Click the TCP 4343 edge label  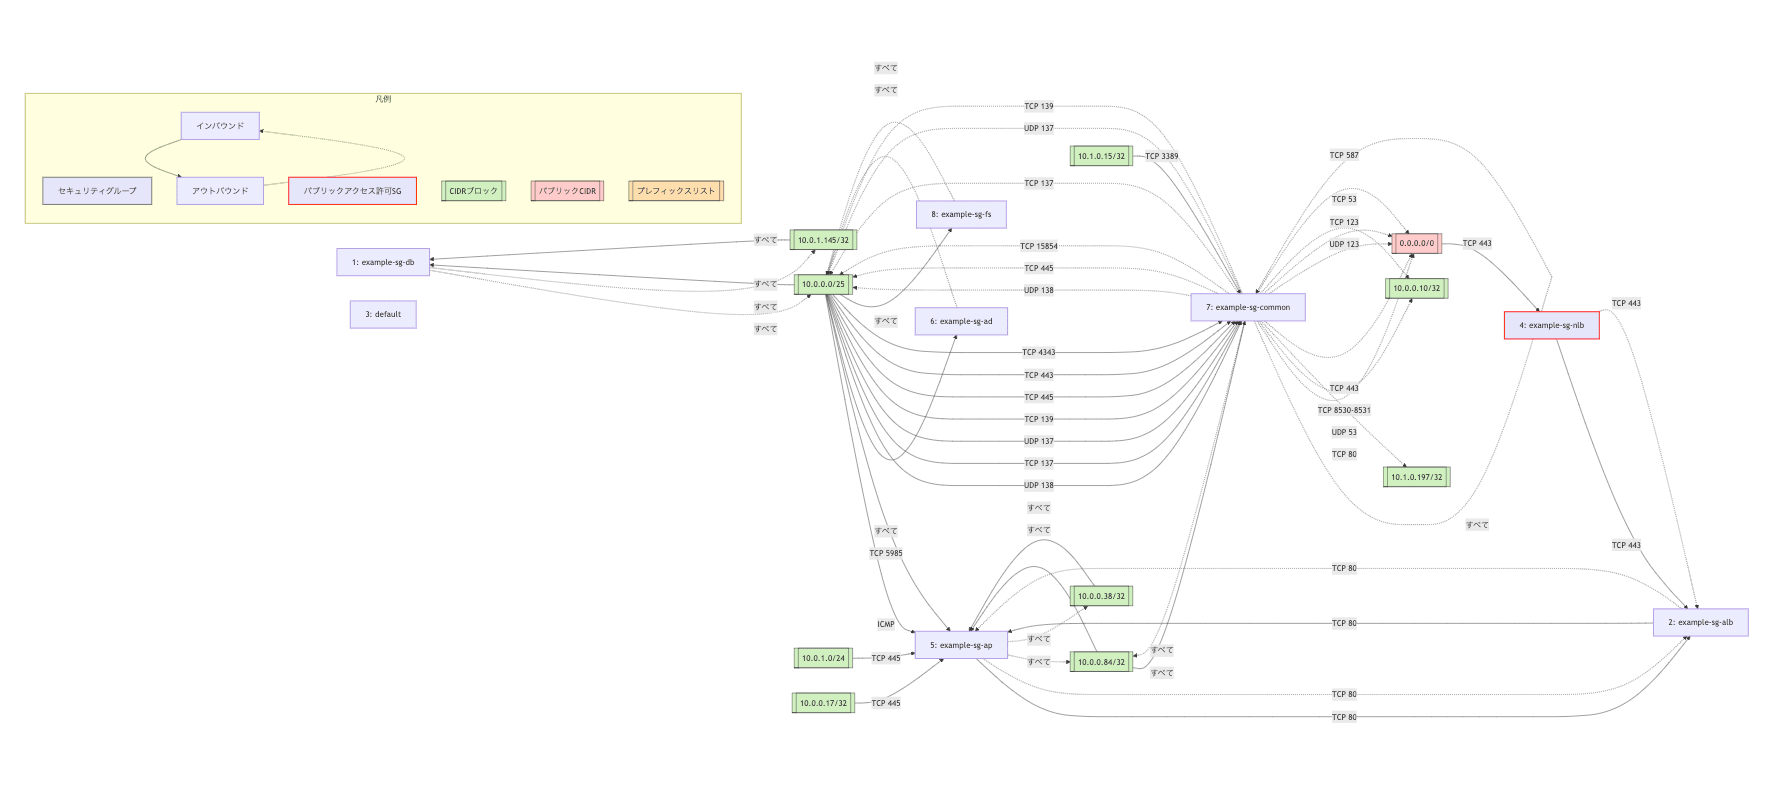click(1039, 352)
